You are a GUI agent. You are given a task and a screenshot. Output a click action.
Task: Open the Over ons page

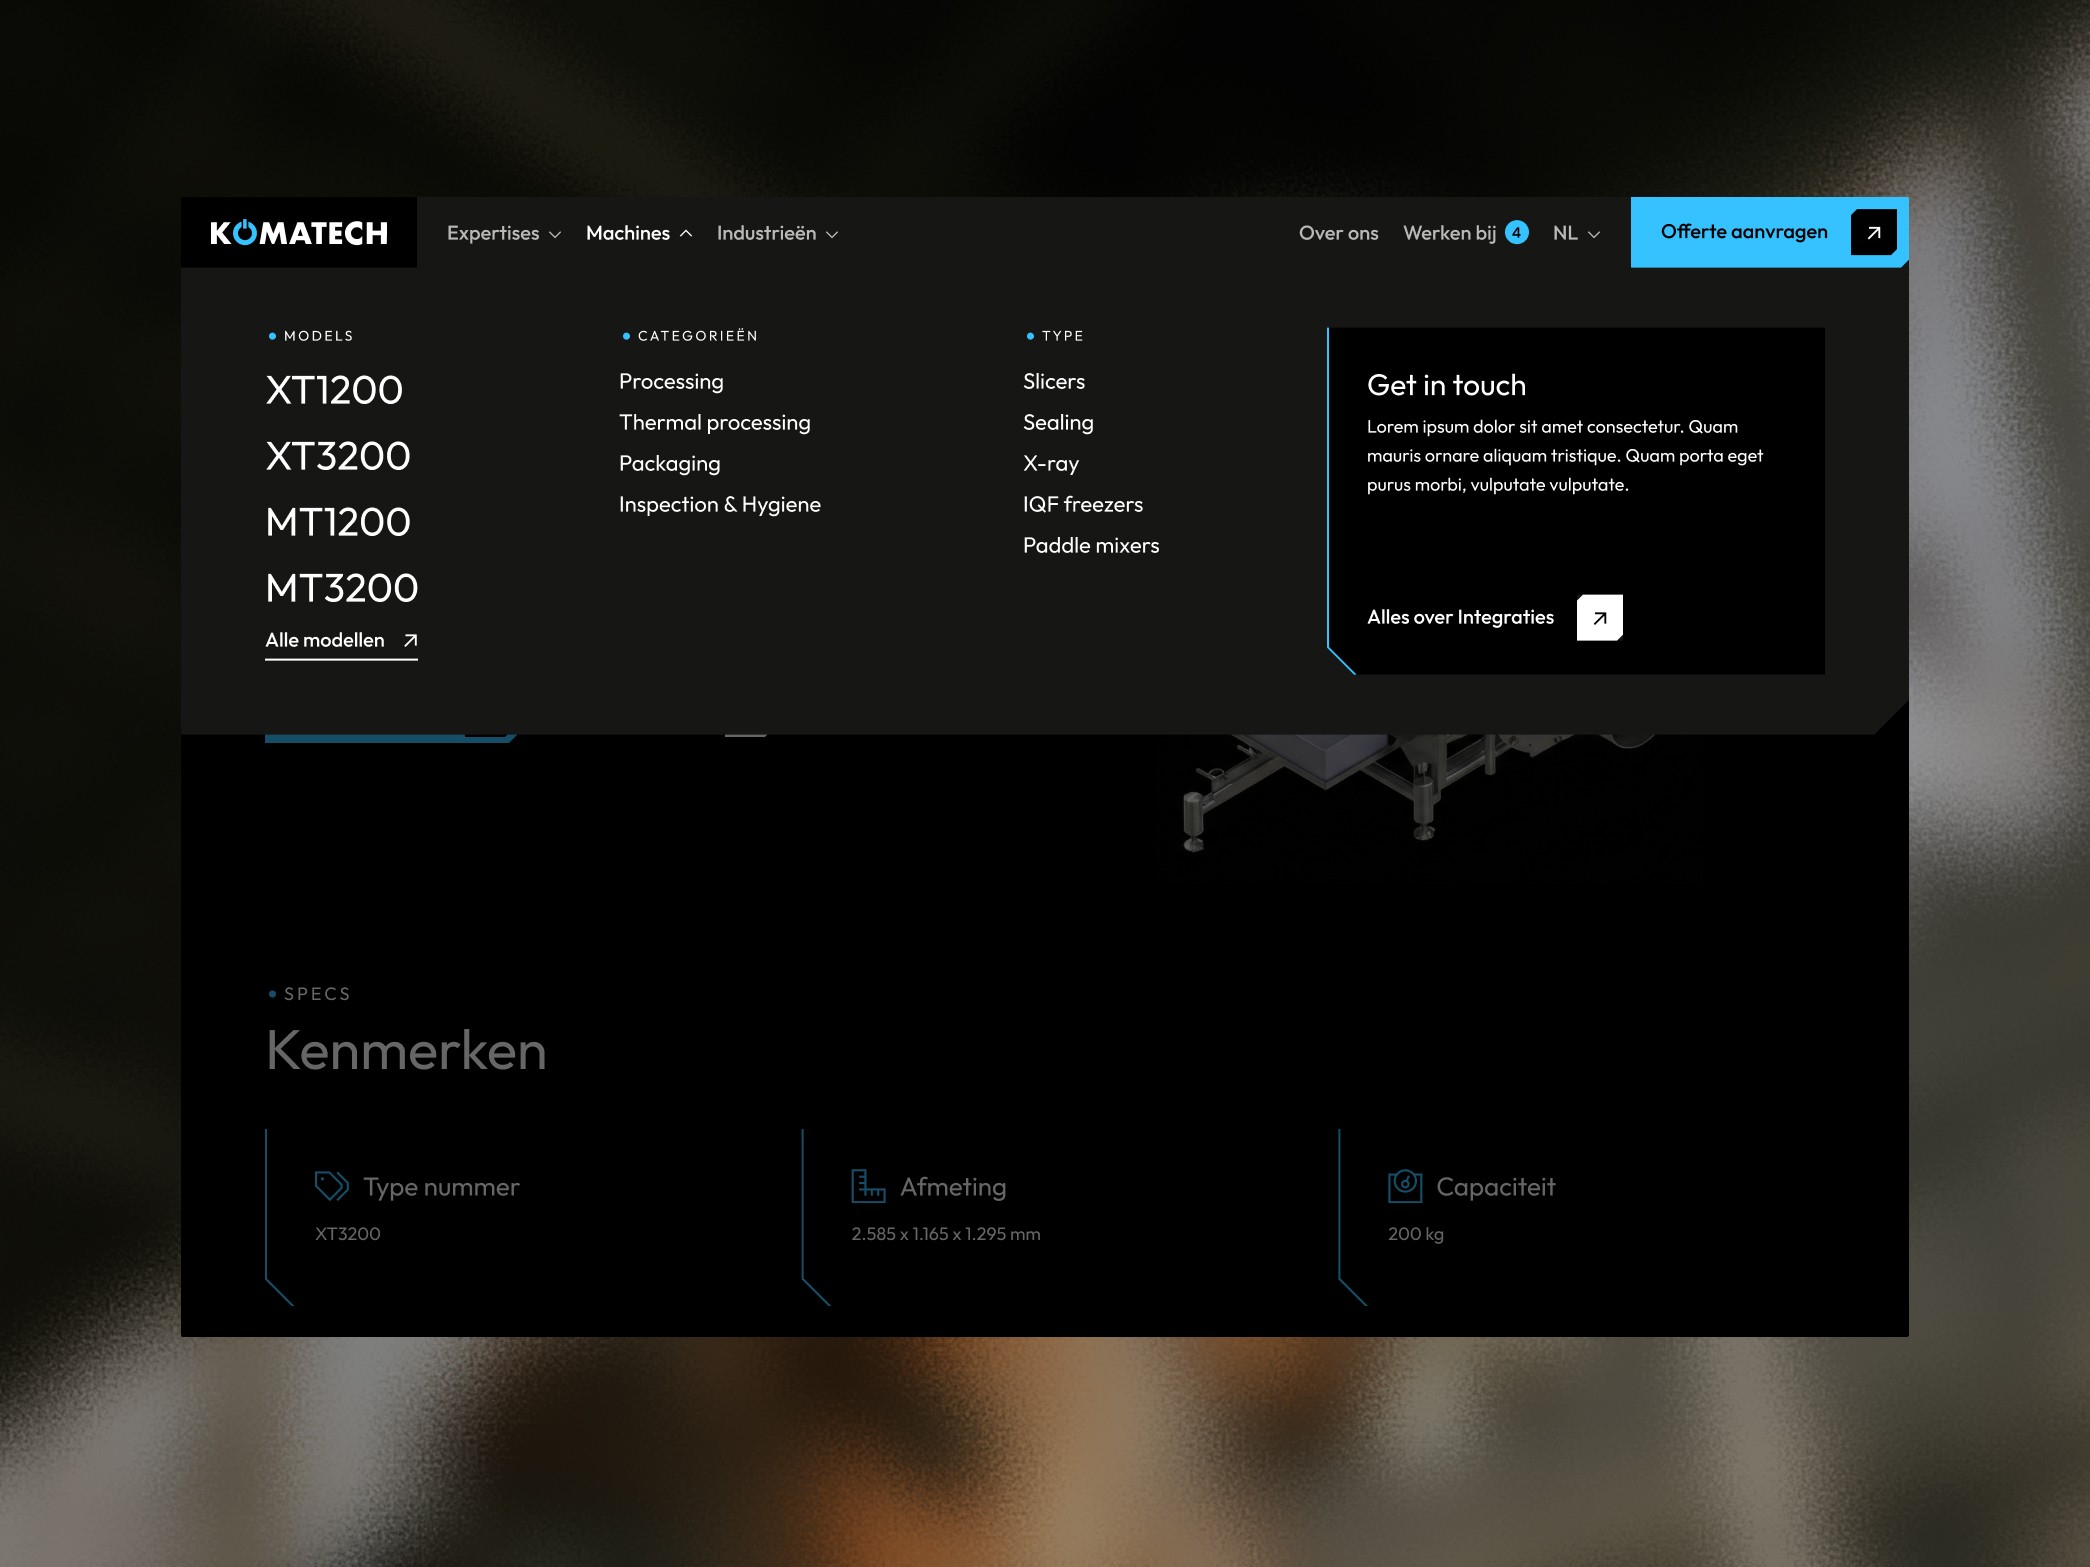[x=1338, y=233]
